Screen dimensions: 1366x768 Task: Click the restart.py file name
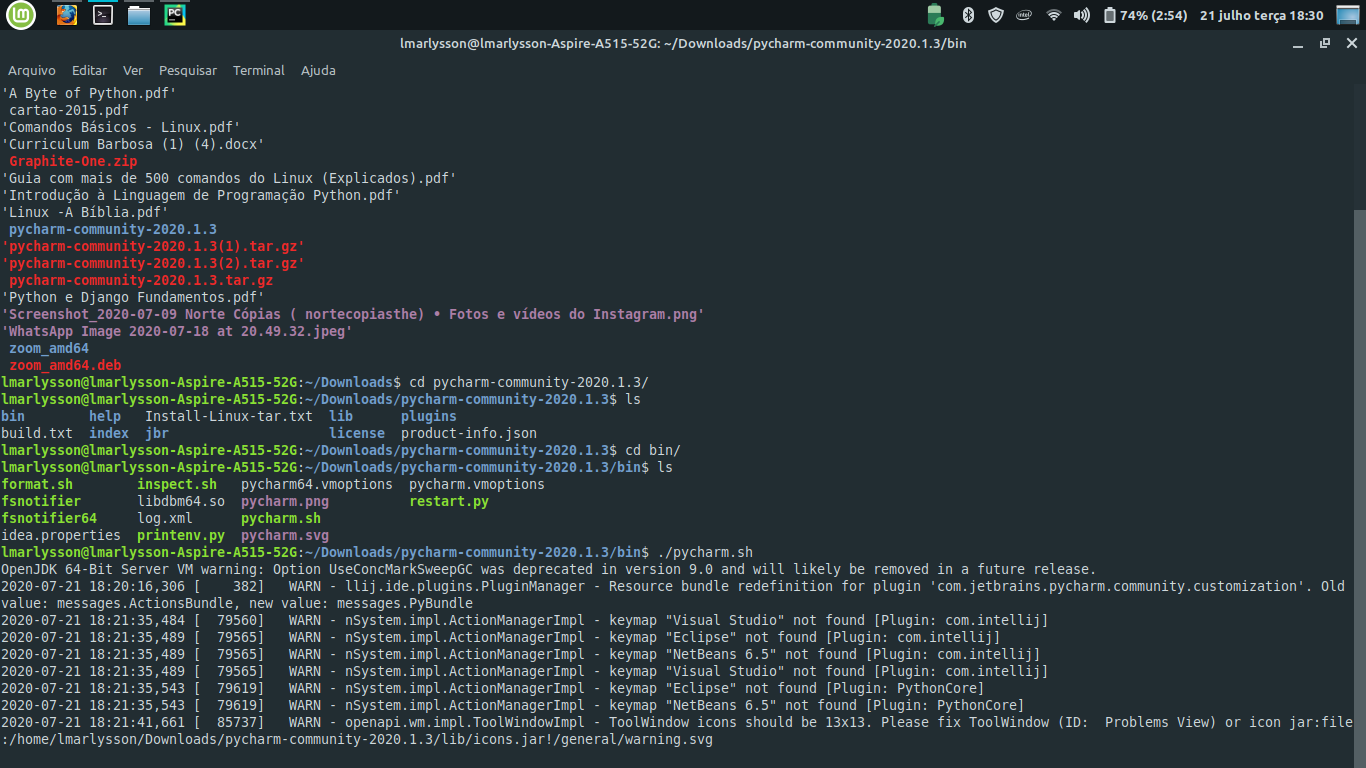[x=449, y=501]
